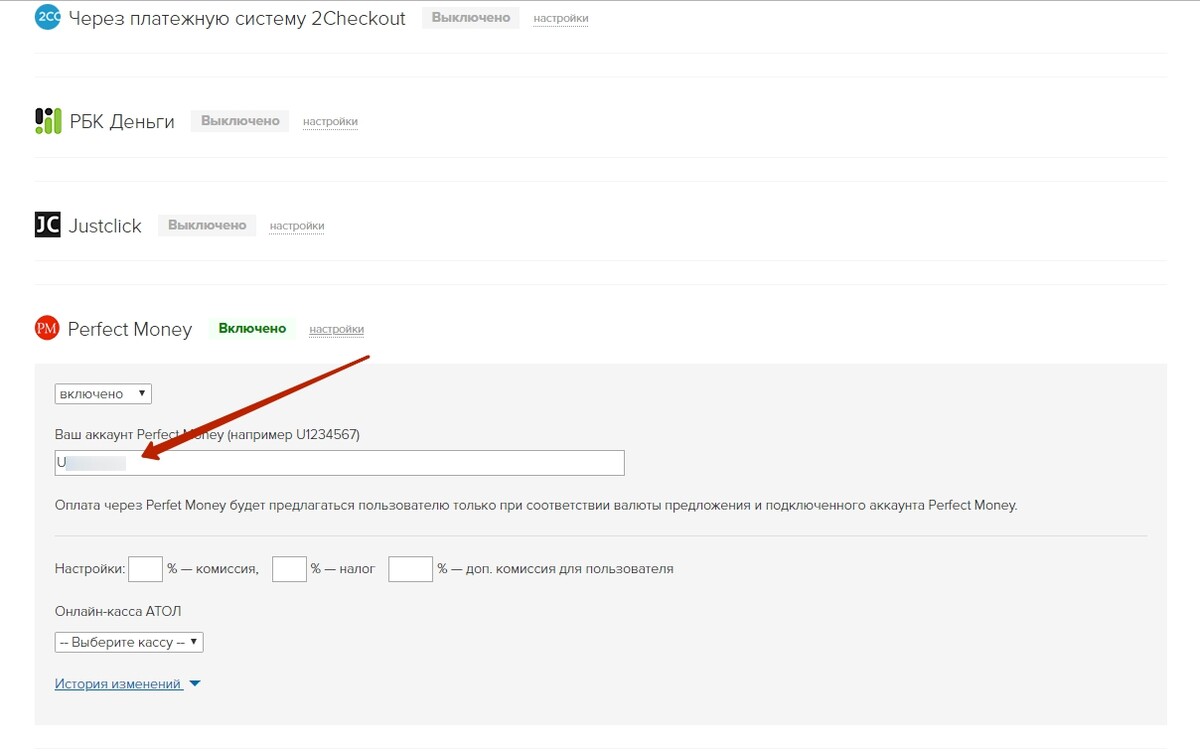Click the РБК Деньги title text
This screenshot has width=1200, height=754.
(122, 122)
